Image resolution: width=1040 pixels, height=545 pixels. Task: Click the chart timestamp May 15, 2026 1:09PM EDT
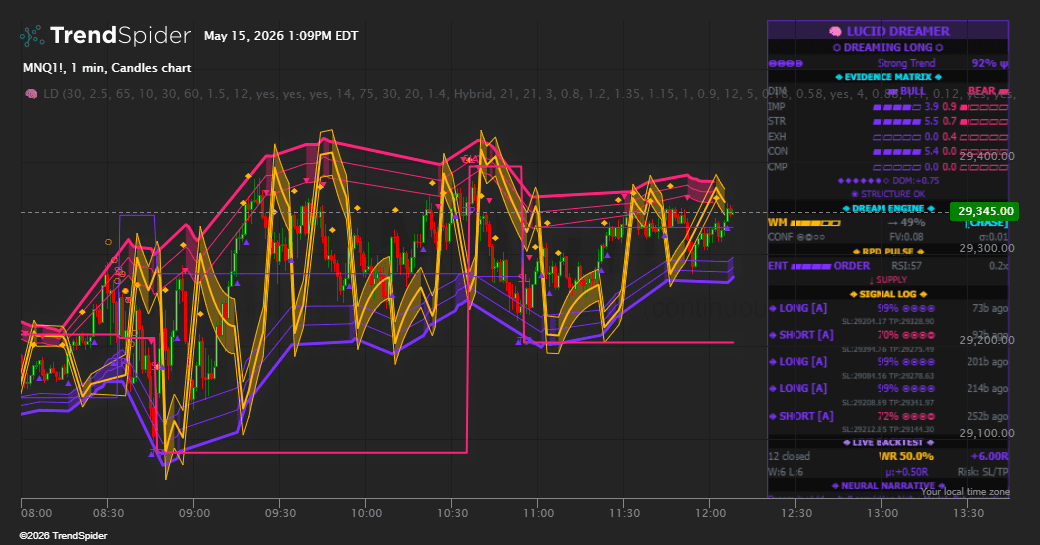point(281,36)
